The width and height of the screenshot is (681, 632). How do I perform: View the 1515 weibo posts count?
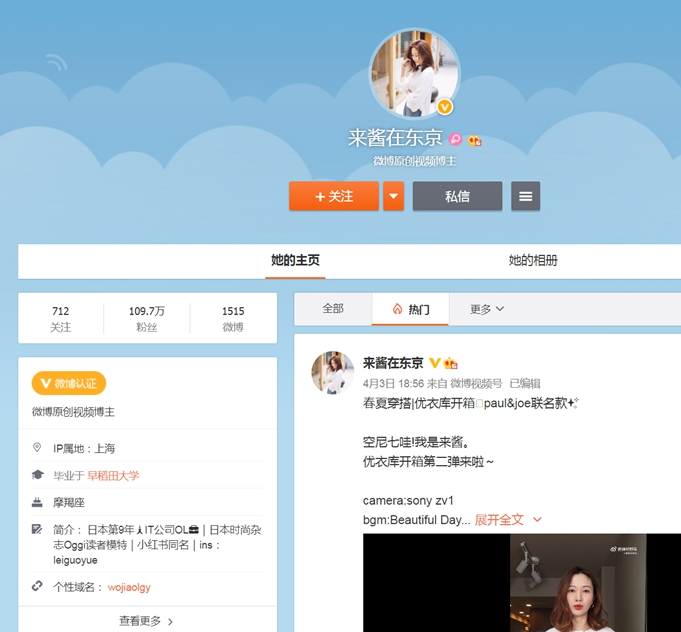point(233,318)
